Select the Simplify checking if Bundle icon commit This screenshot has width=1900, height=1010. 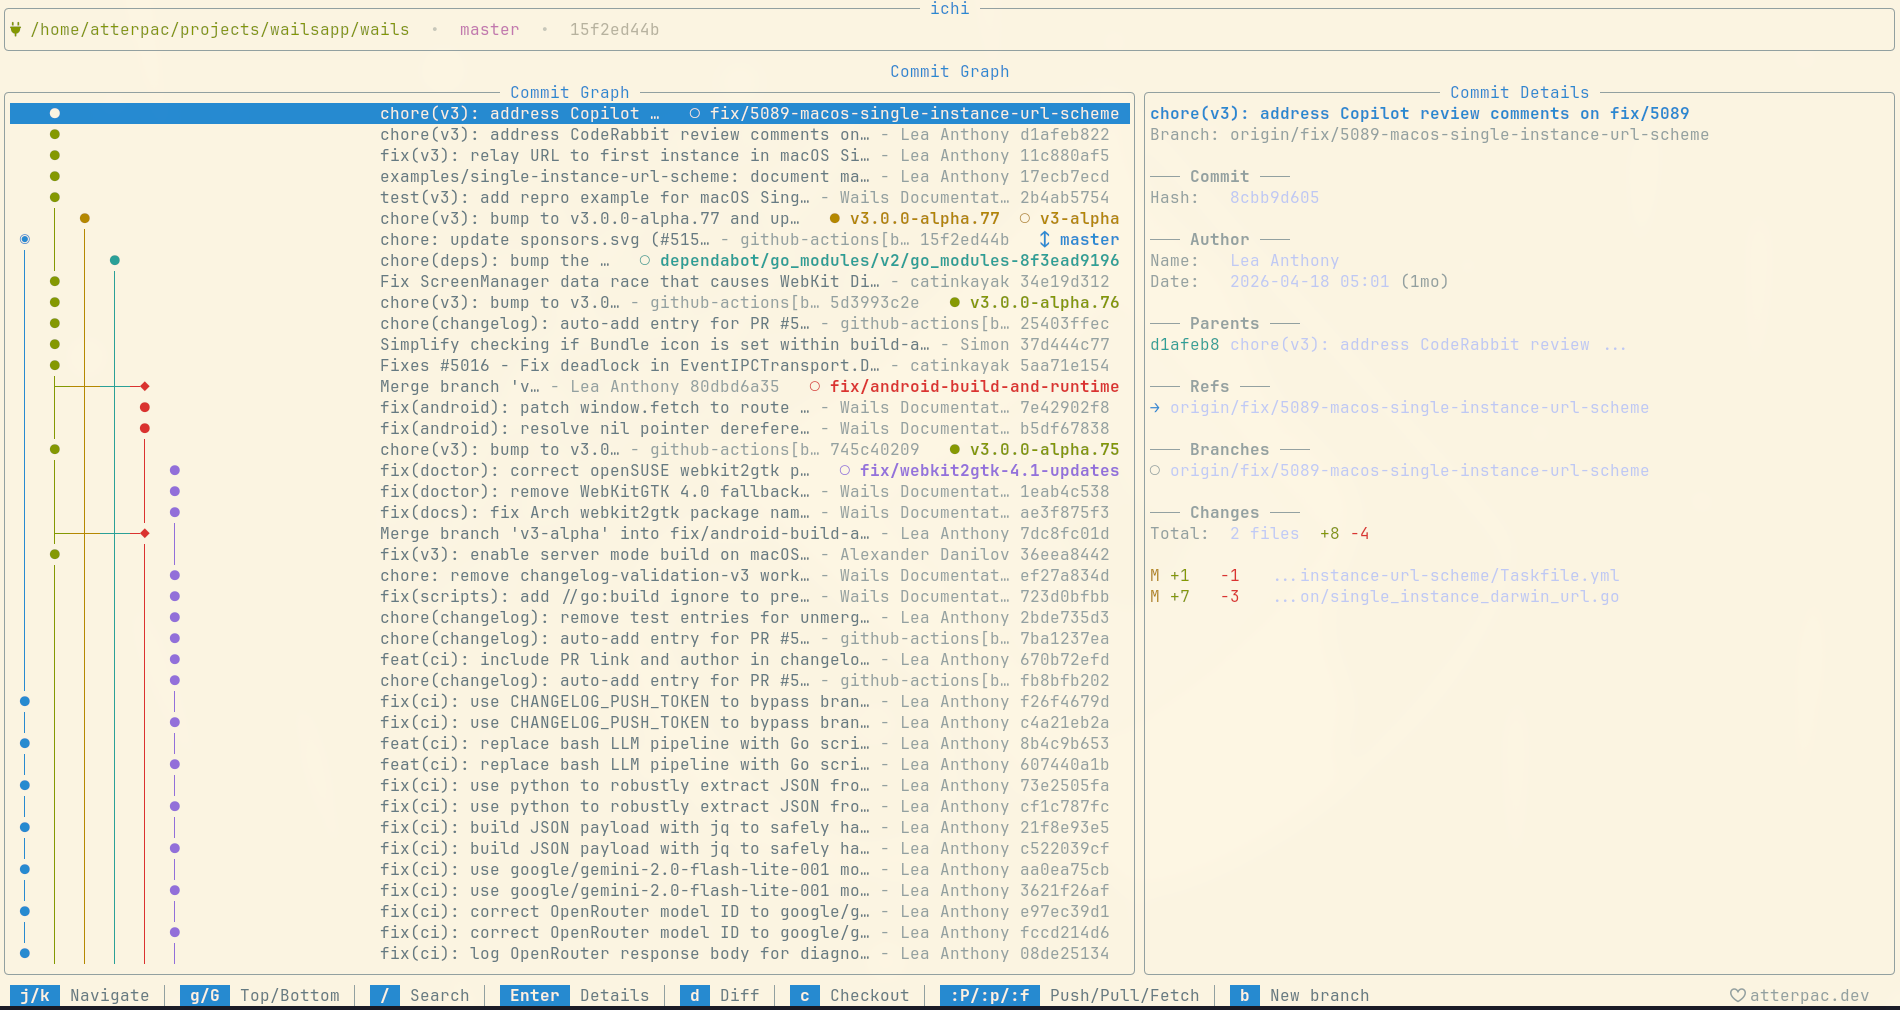(570, 344)
